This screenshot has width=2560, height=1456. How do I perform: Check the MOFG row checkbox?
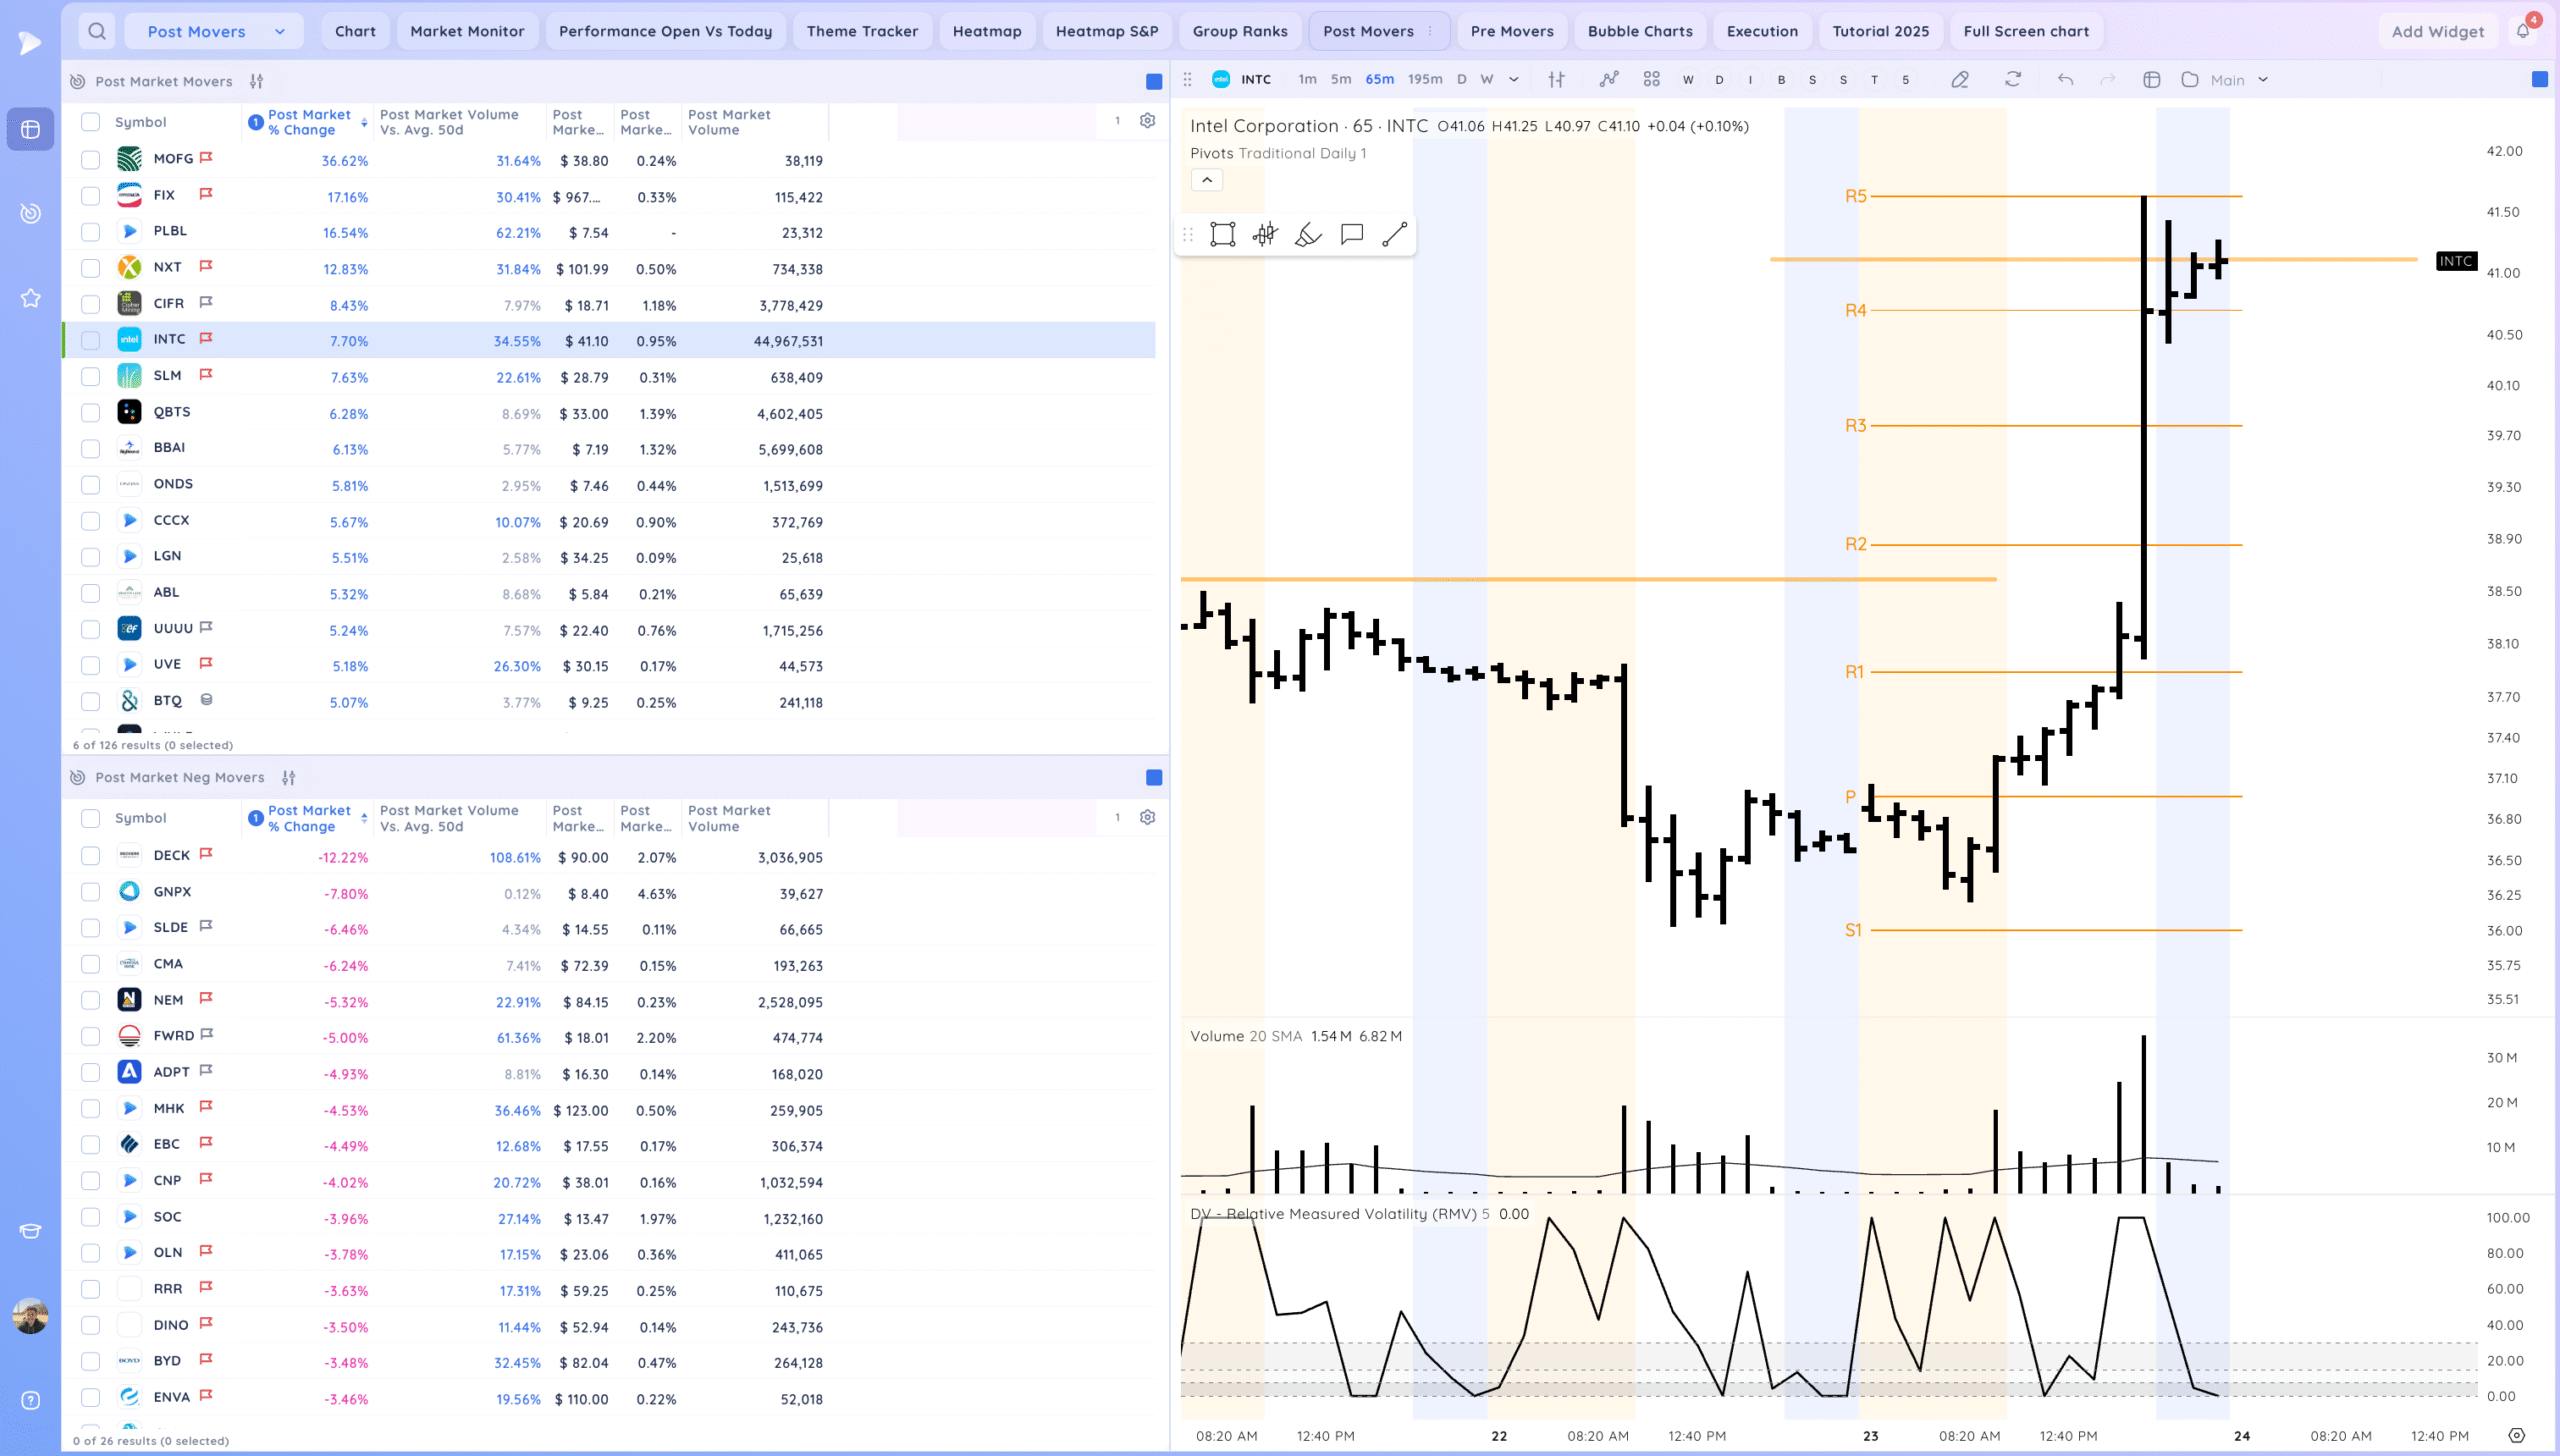(90, 160)
